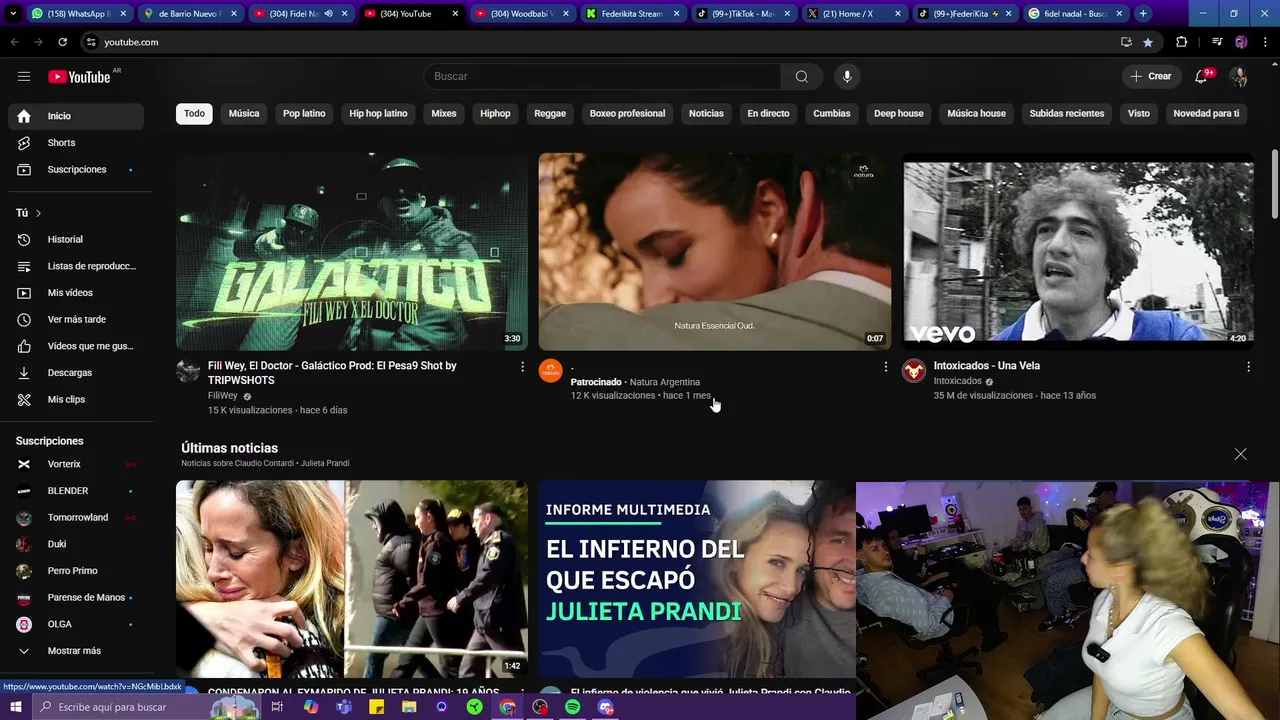The image size is (1280, 720).
Task: Open the YouTube hamburger guide menu
Action: tap(24, 76)
